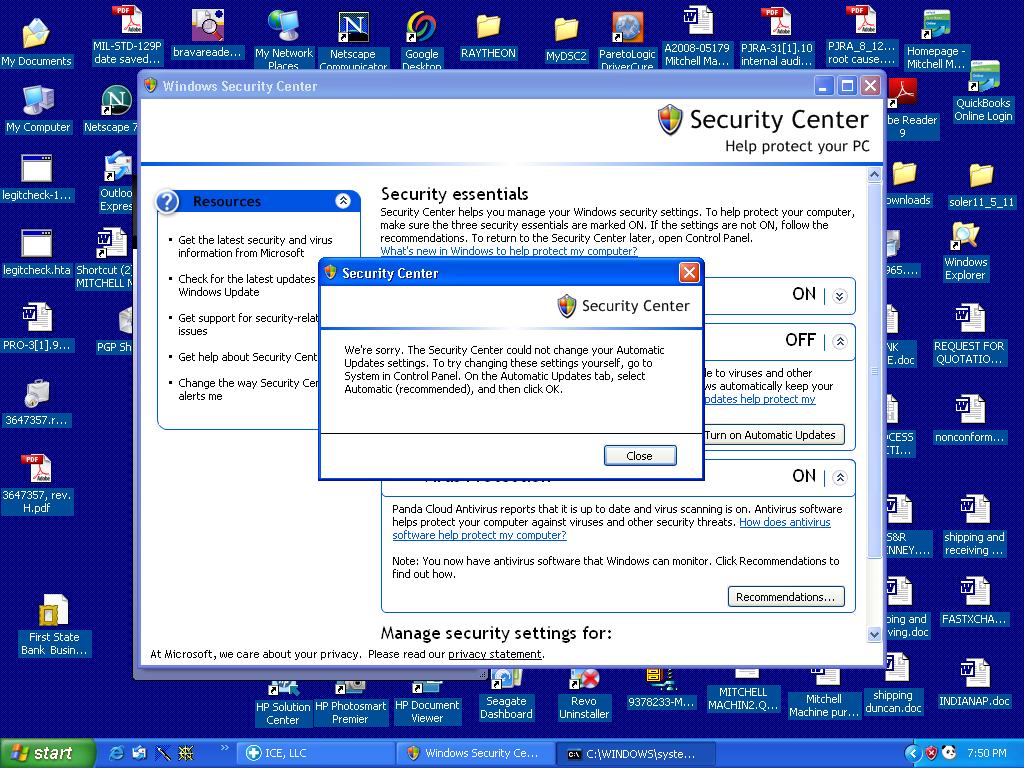
Task: Open the privacy statement link
Action: pos(494,654)
